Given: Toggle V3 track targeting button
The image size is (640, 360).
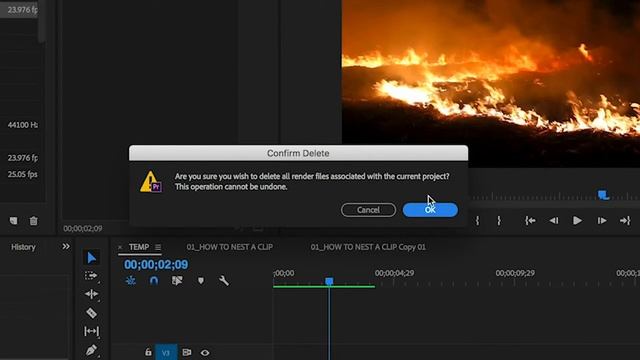Looking at the screenshot, I should click(x=166, y=353).
